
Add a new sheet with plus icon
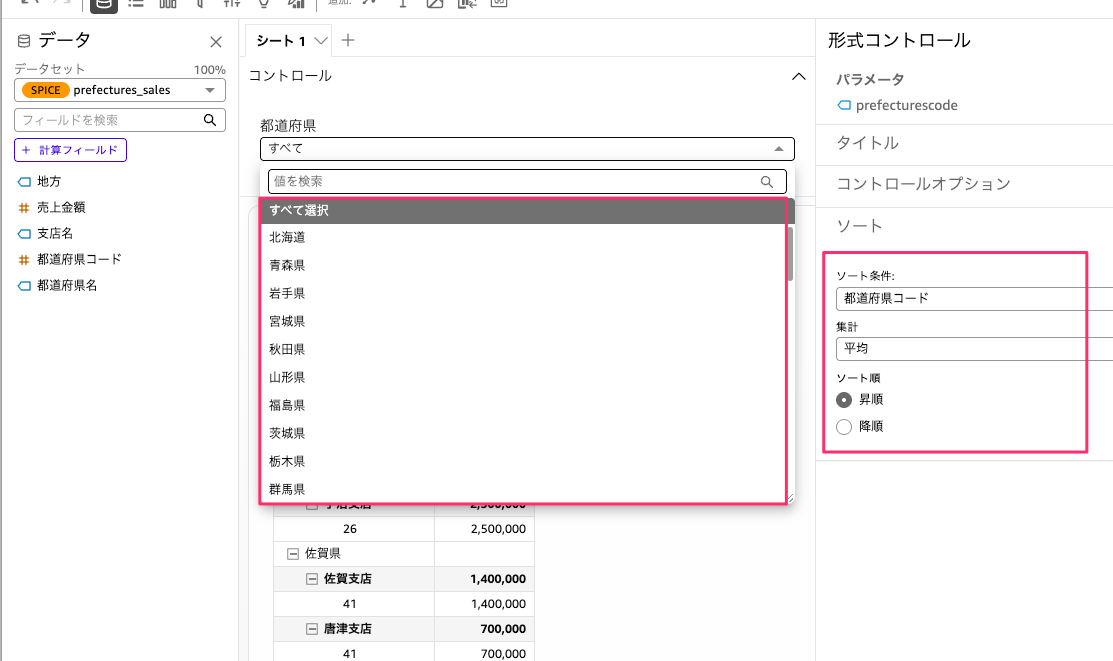(x=348, y=40)
